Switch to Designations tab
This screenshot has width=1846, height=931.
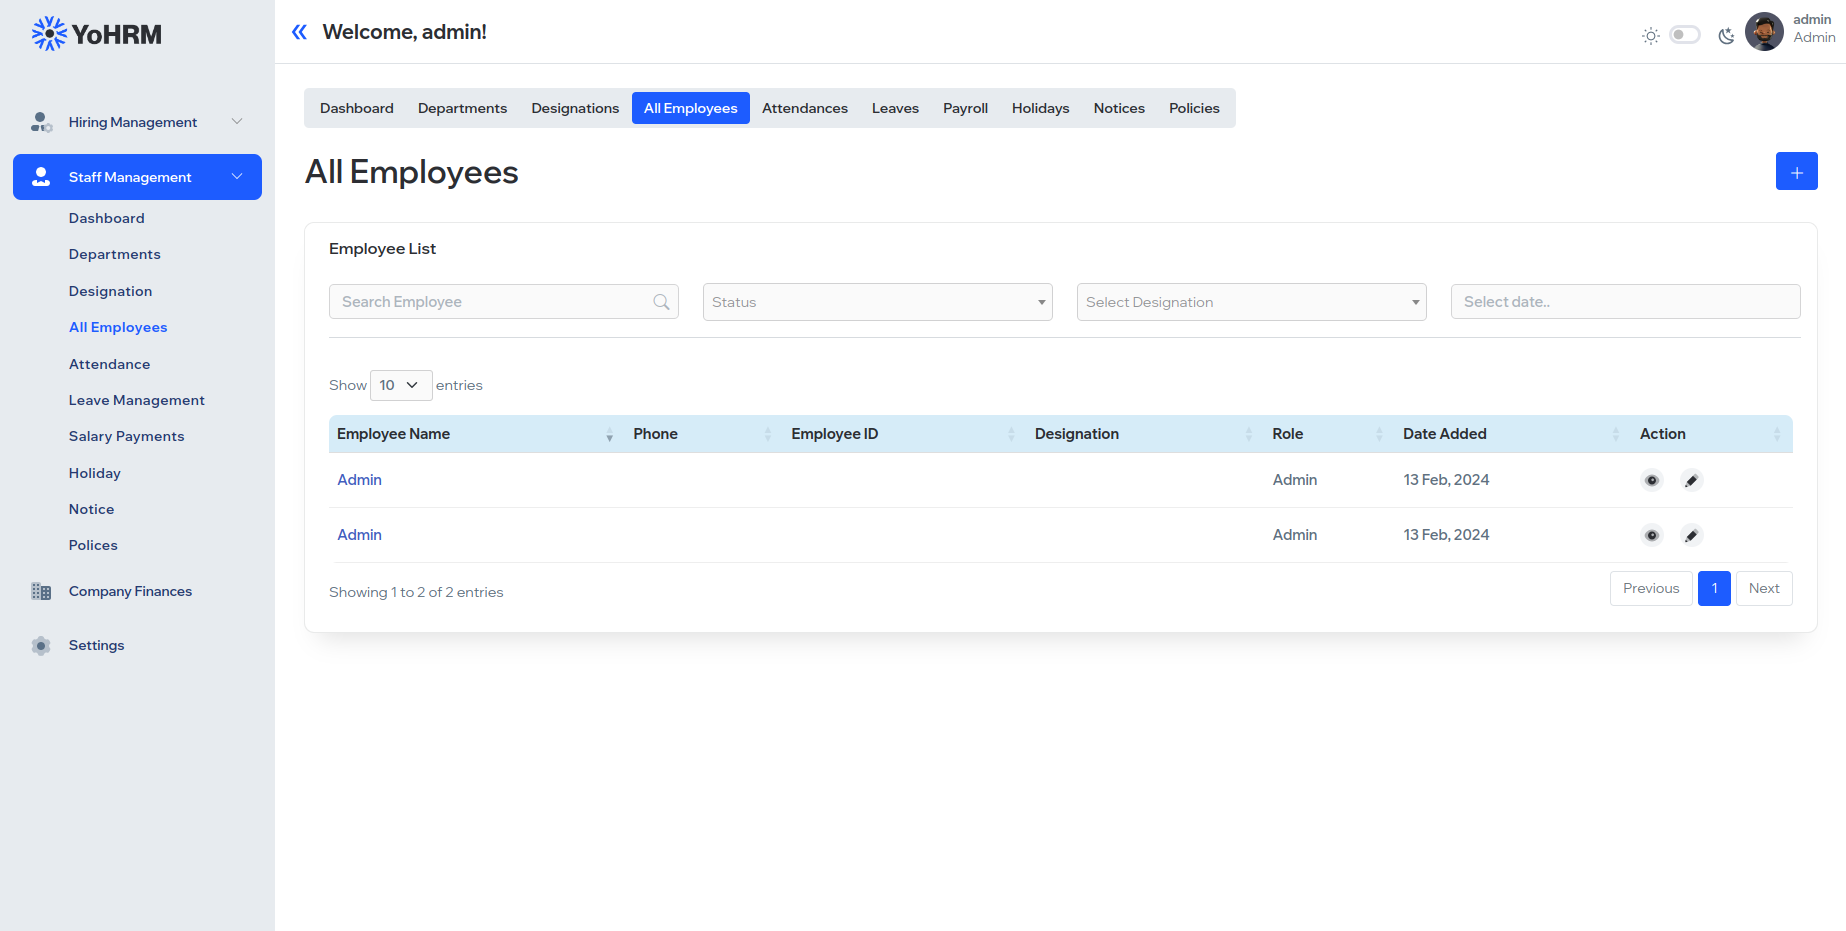click(x=575, y=108)
